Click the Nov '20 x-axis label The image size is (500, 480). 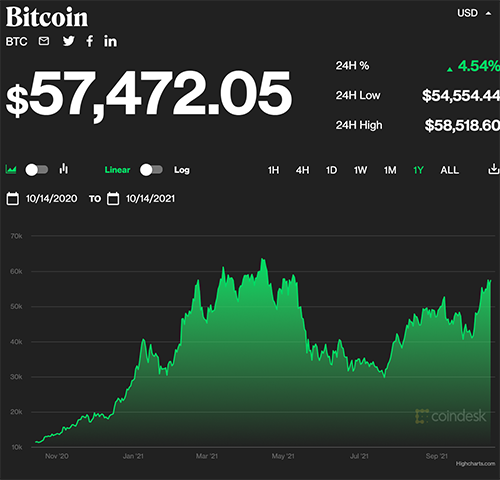[57, 456]
